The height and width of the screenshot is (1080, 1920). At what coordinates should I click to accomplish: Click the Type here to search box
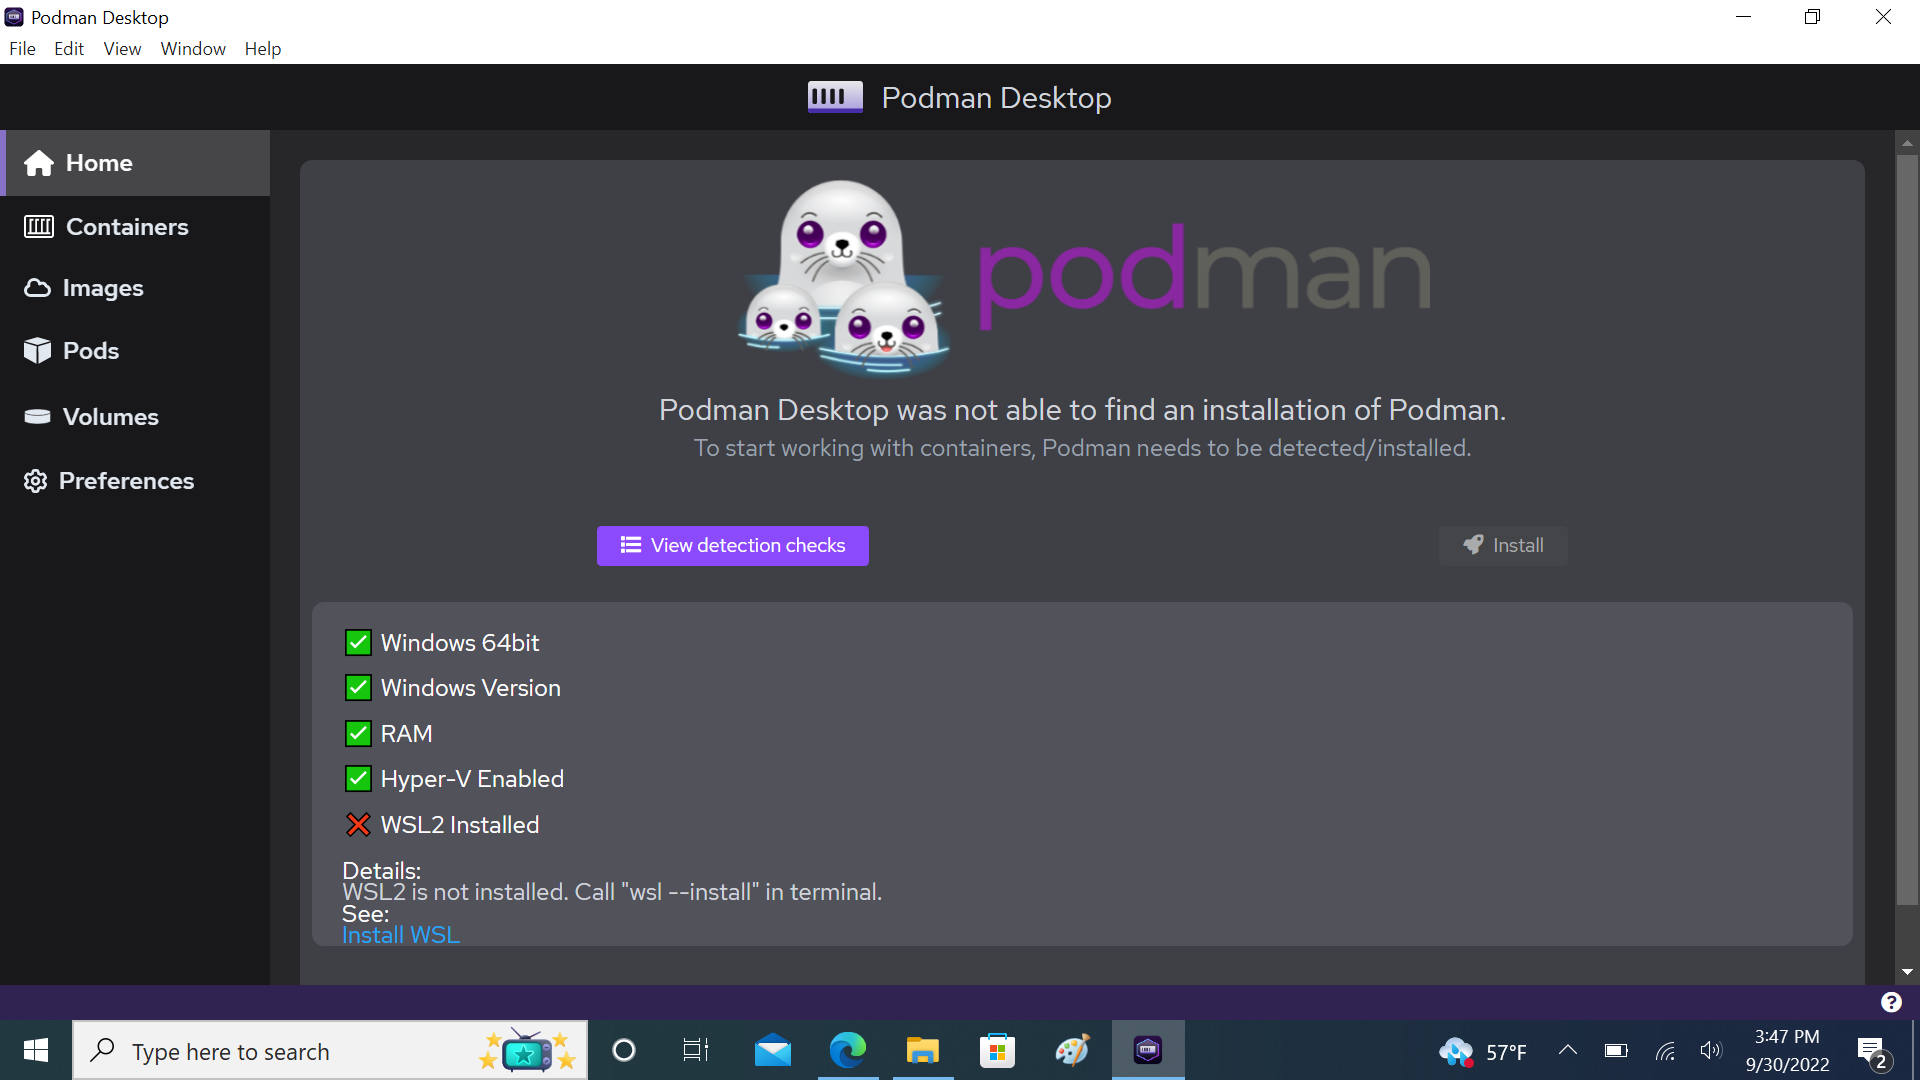[330, 1051]
